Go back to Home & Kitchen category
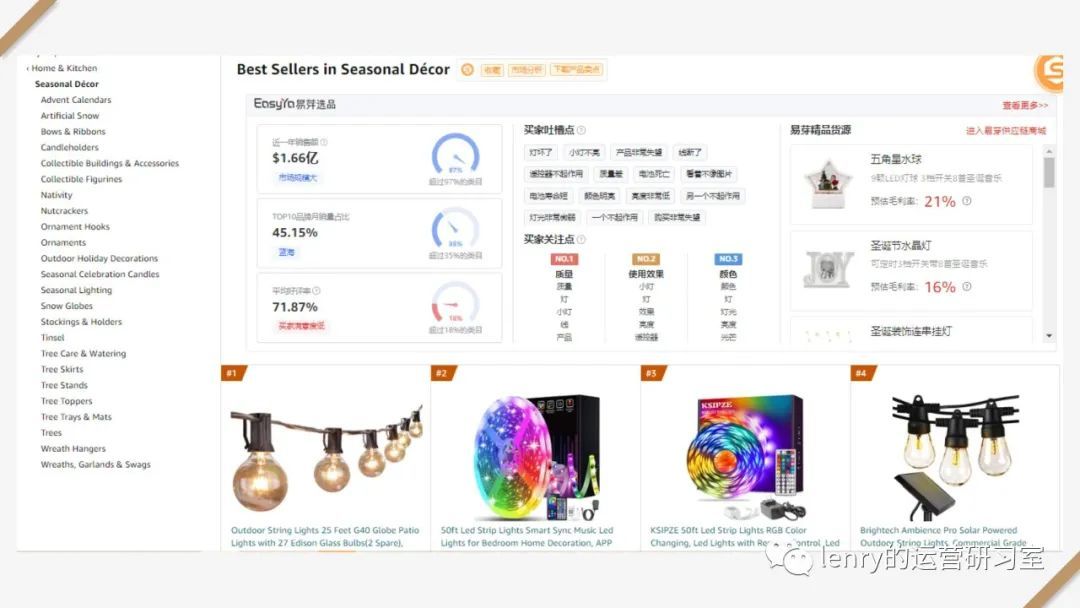 coord(62,68)
